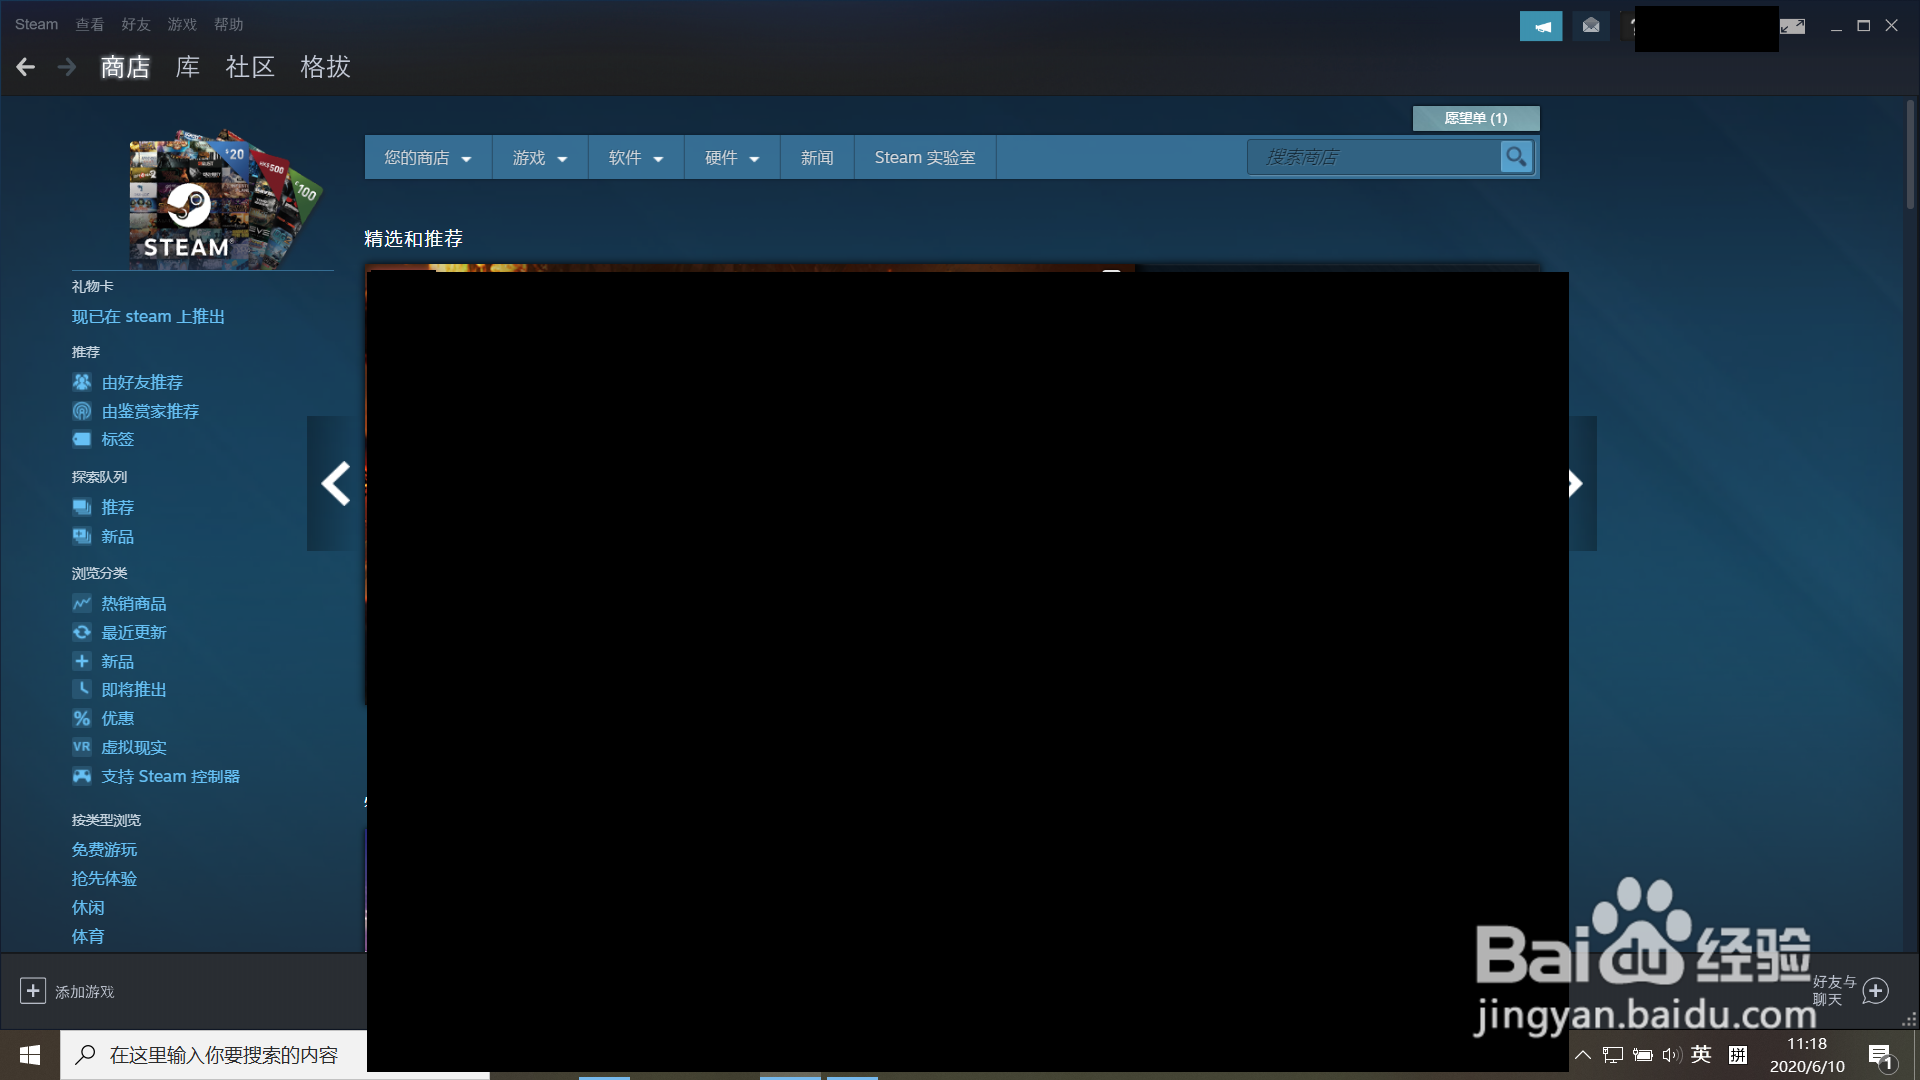The image size is (1920, 1080).
Task: Click the 添加游戏 label
Action: click(85, 992)
